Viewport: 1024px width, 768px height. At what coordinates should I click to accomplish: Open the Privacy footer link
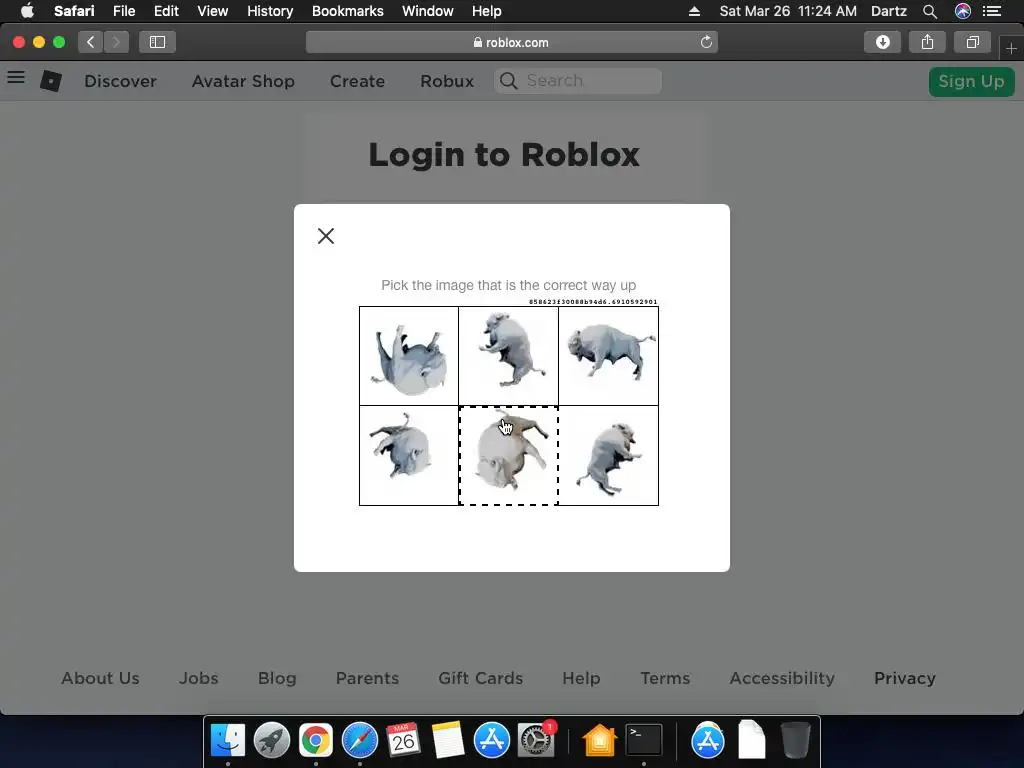(904, 678)
